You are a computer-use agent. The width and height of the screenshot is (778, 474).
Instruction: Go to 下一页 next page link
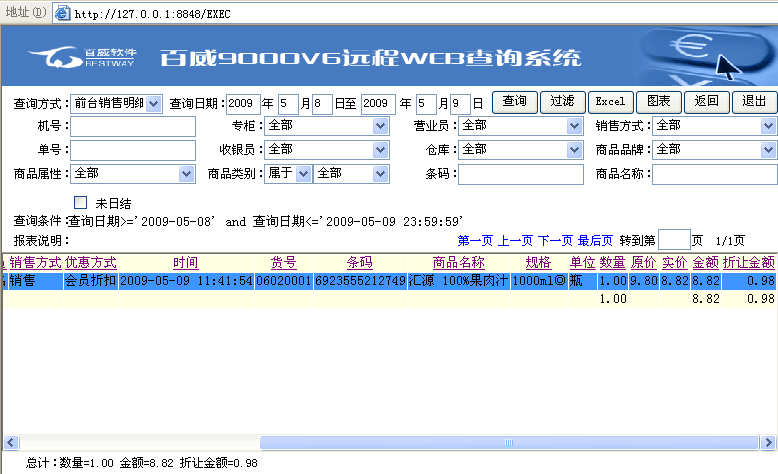click(555, 241)
